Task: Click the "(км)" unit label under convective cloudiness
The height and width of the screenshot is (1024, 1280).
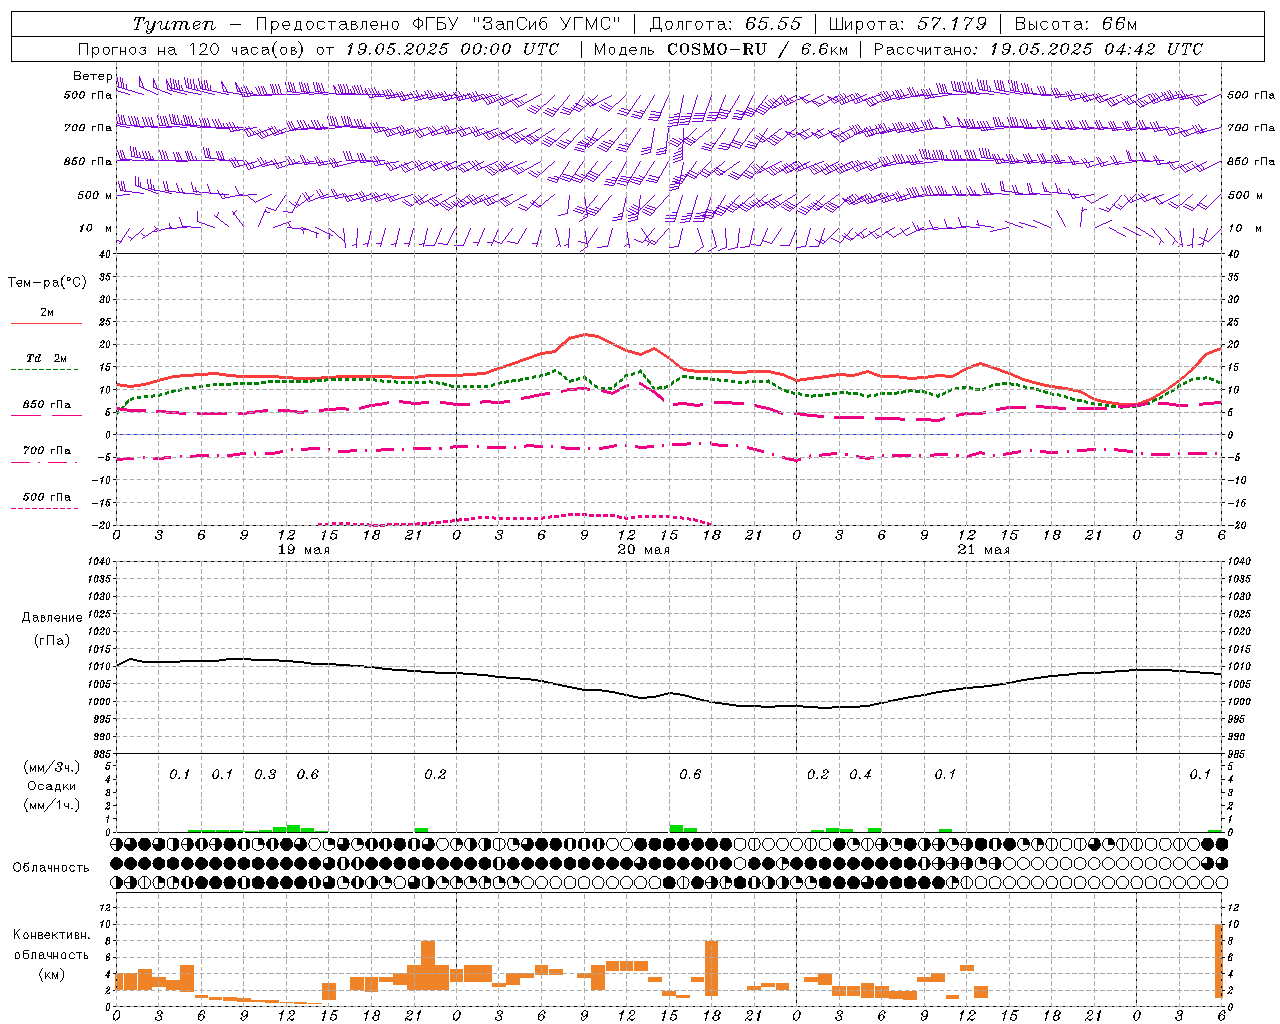Action: [x=52, y=974]
